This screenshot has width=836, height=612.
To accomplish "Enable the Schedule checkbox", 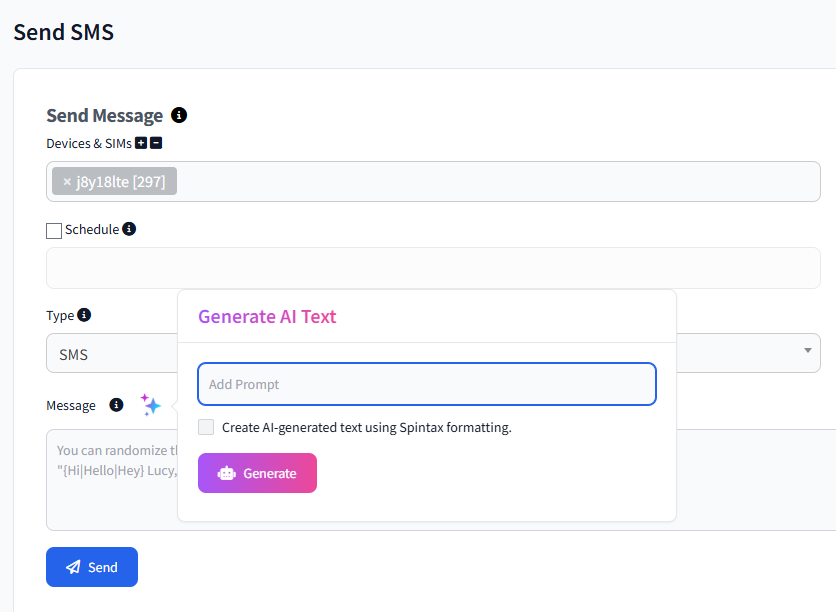I will click(53, 229).
